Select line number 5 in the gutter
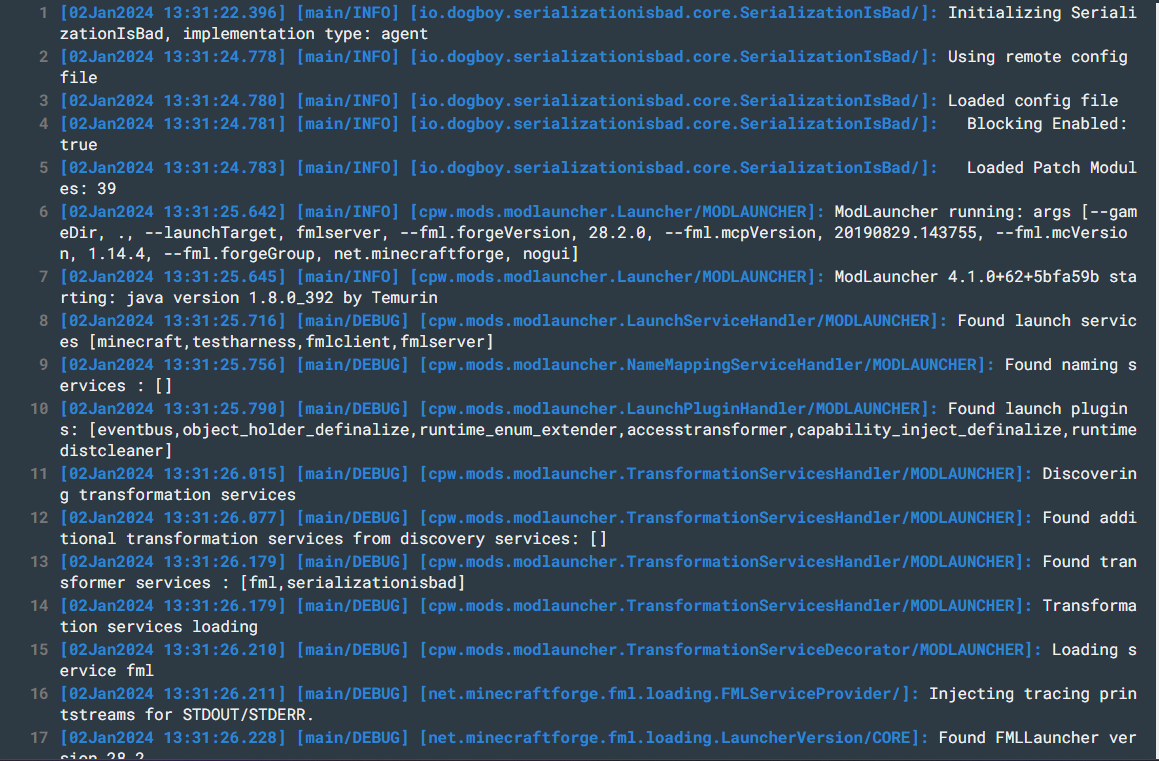 pos(44,168)
